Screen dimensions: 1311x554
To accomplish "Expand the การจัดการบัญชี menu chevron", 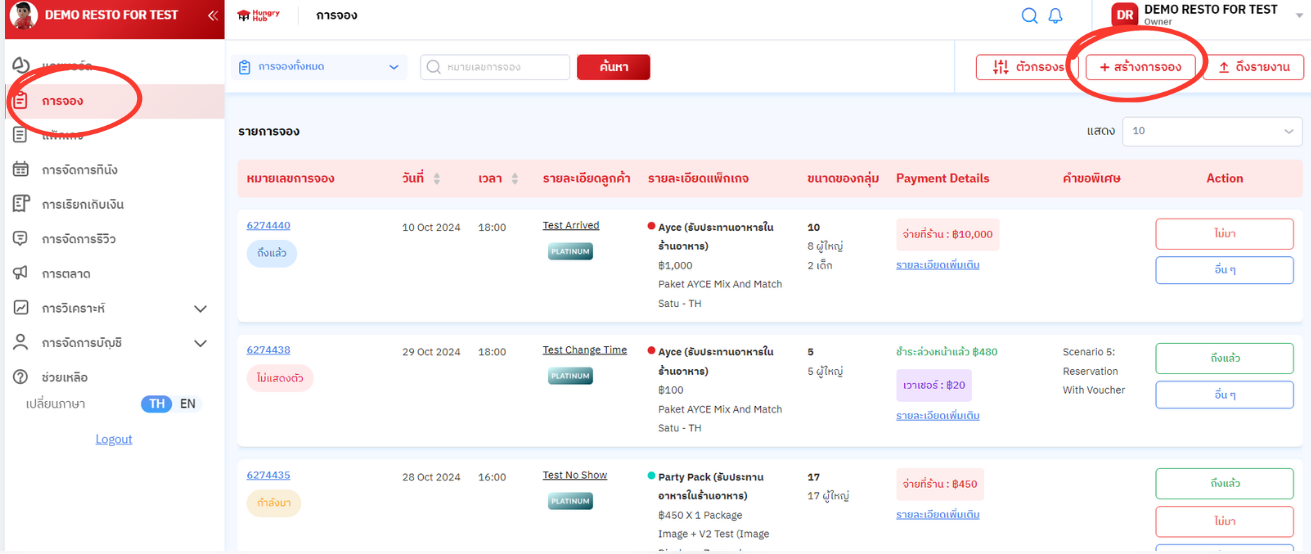I will pyautogui.click(x=200, y=343).
